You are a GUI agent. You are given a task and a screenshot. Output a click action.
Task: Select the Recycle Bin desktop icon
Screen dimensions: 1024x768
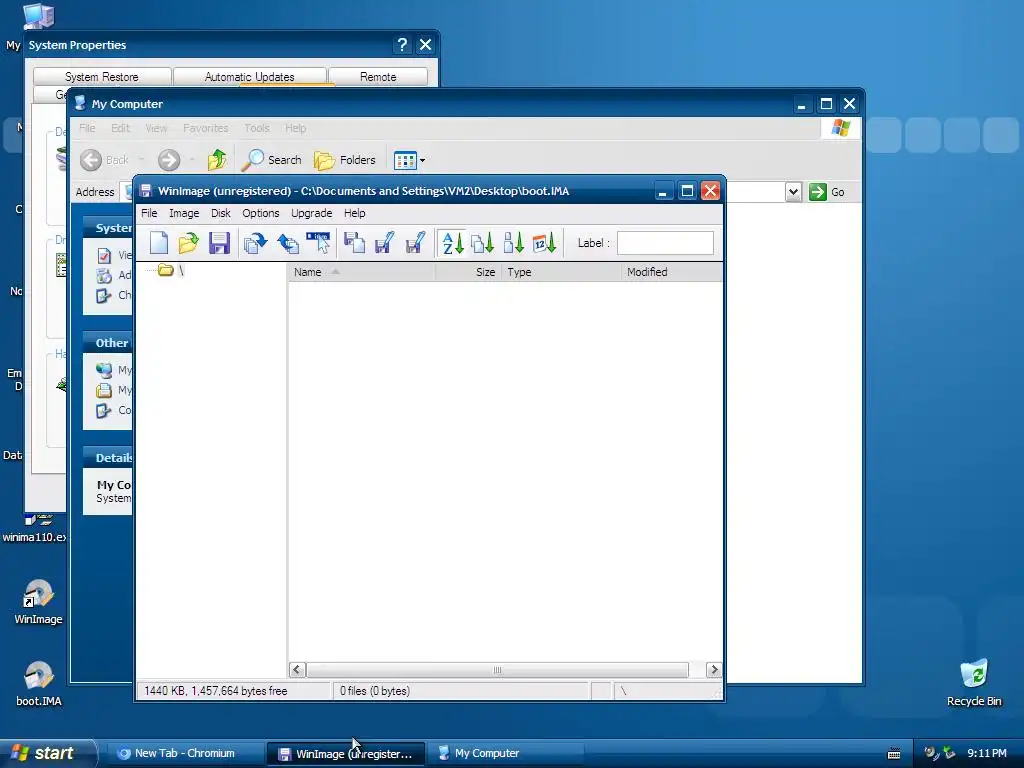click(x=974, y=682)
